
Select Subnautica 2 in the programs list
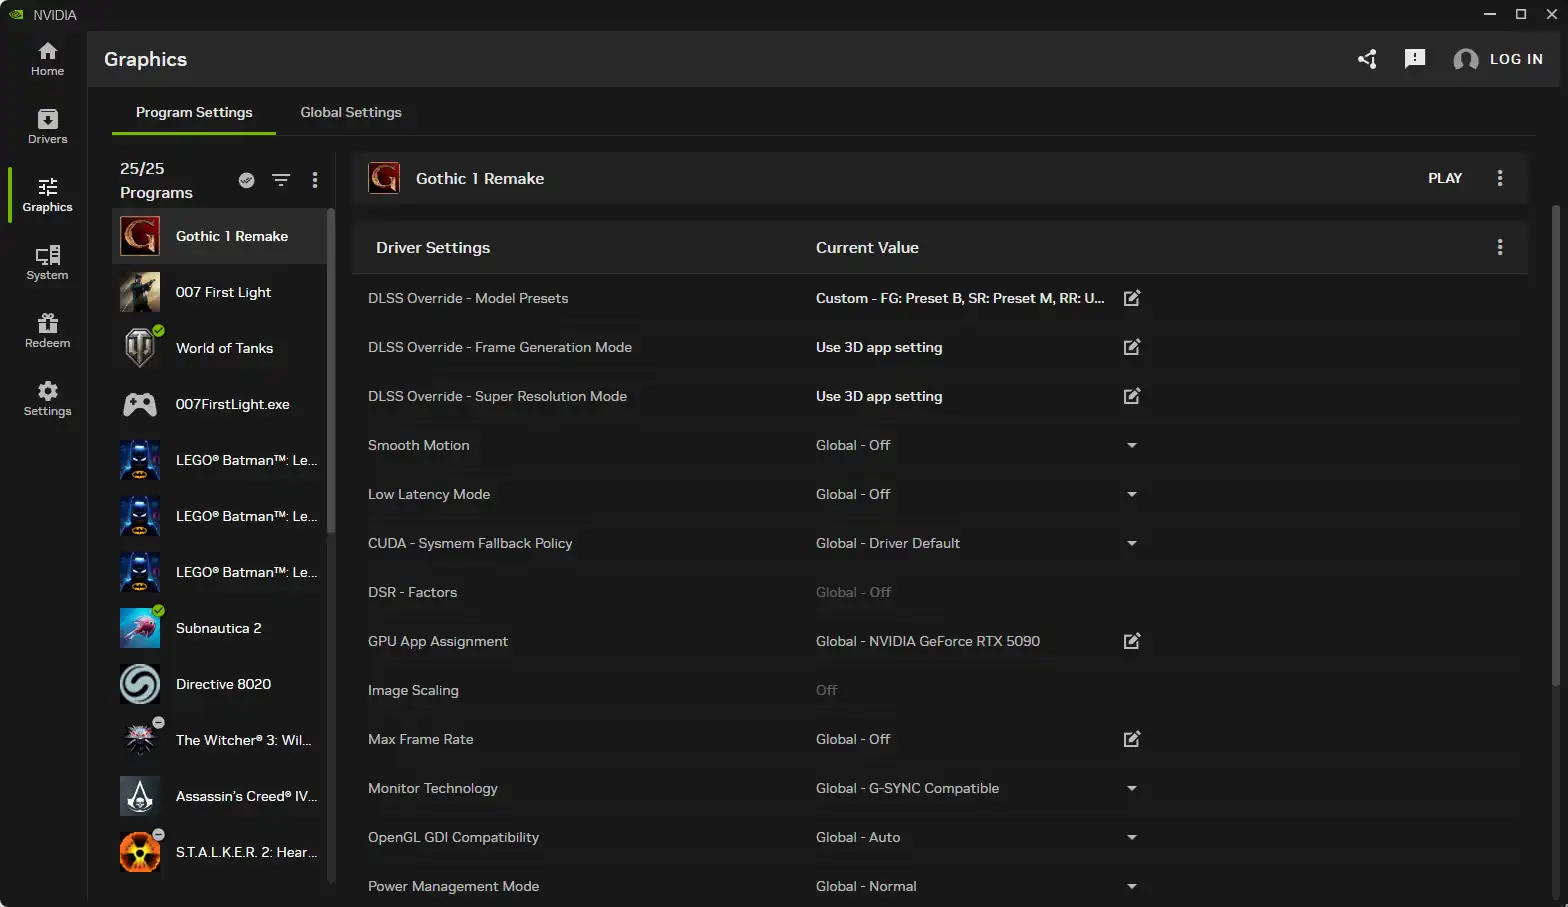pyautogui.click(x=220, y=628)
